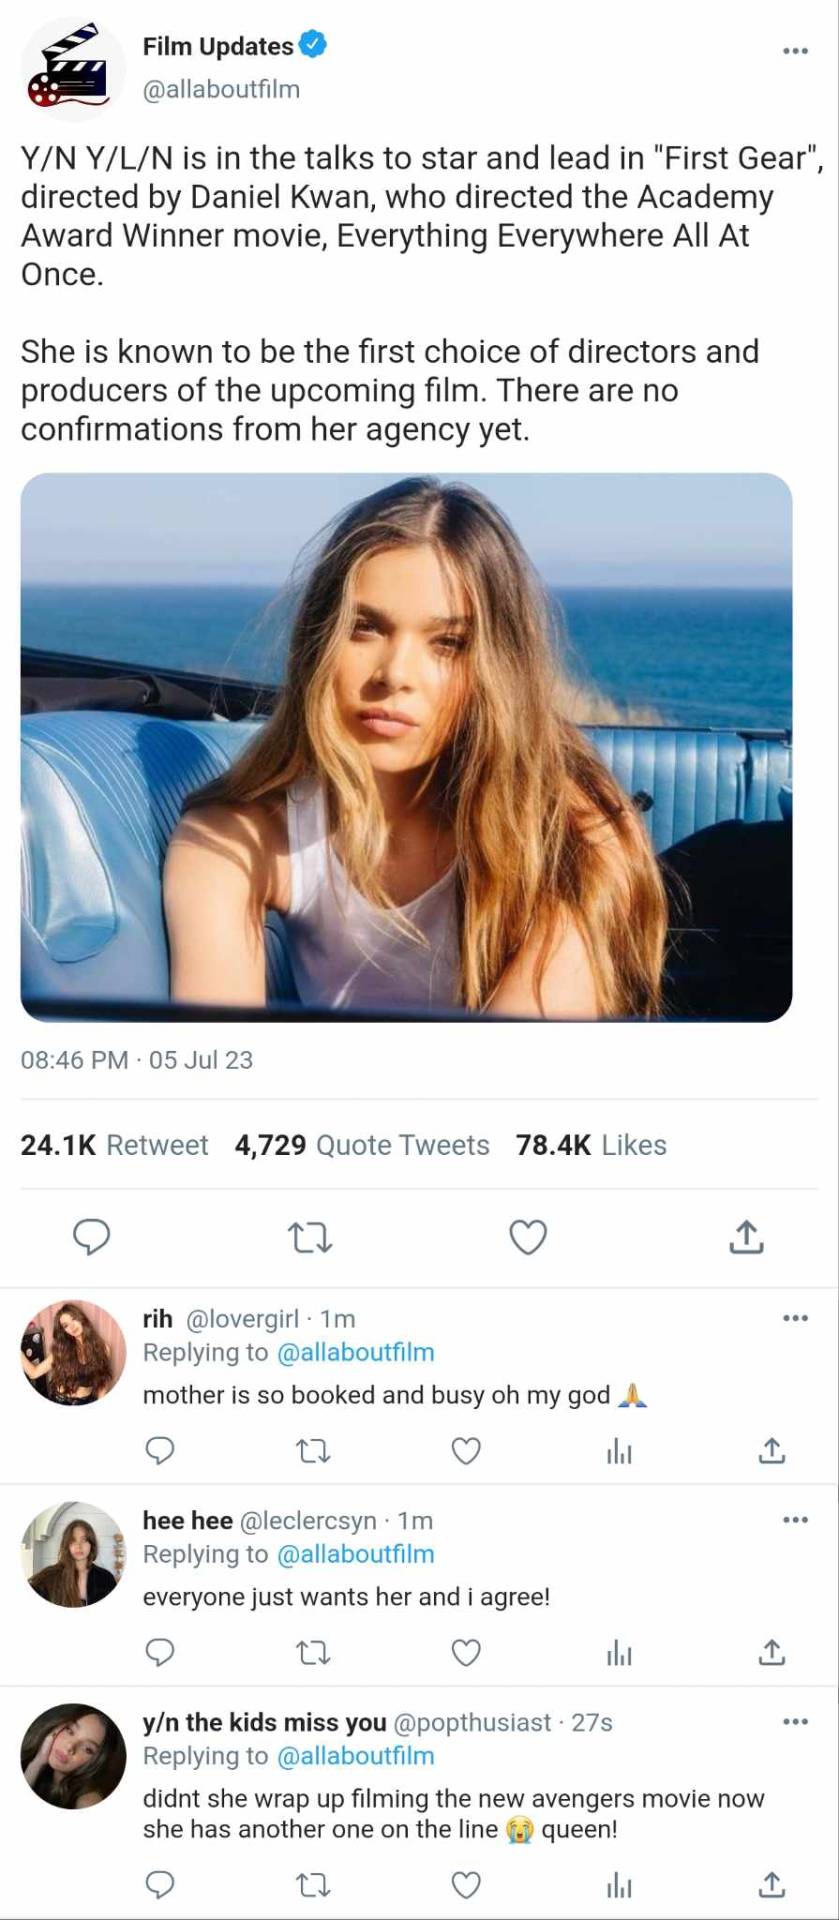Like rih's reply about mother being booked
Image resolution: width=839 pixels, height=1920 pixels.
pos(466,1450)
